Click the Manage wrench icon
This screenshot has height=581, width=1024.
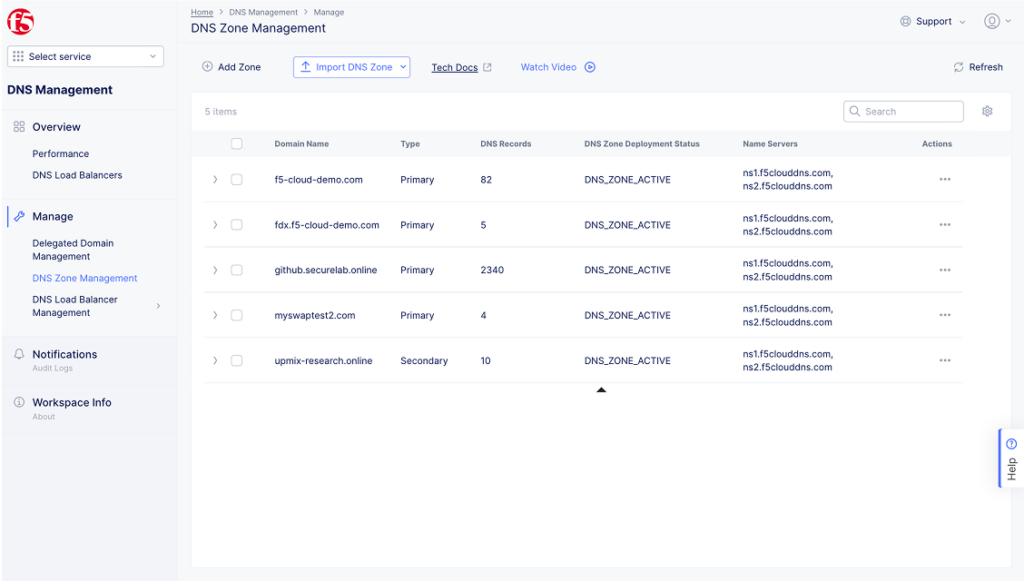[19, 216]
